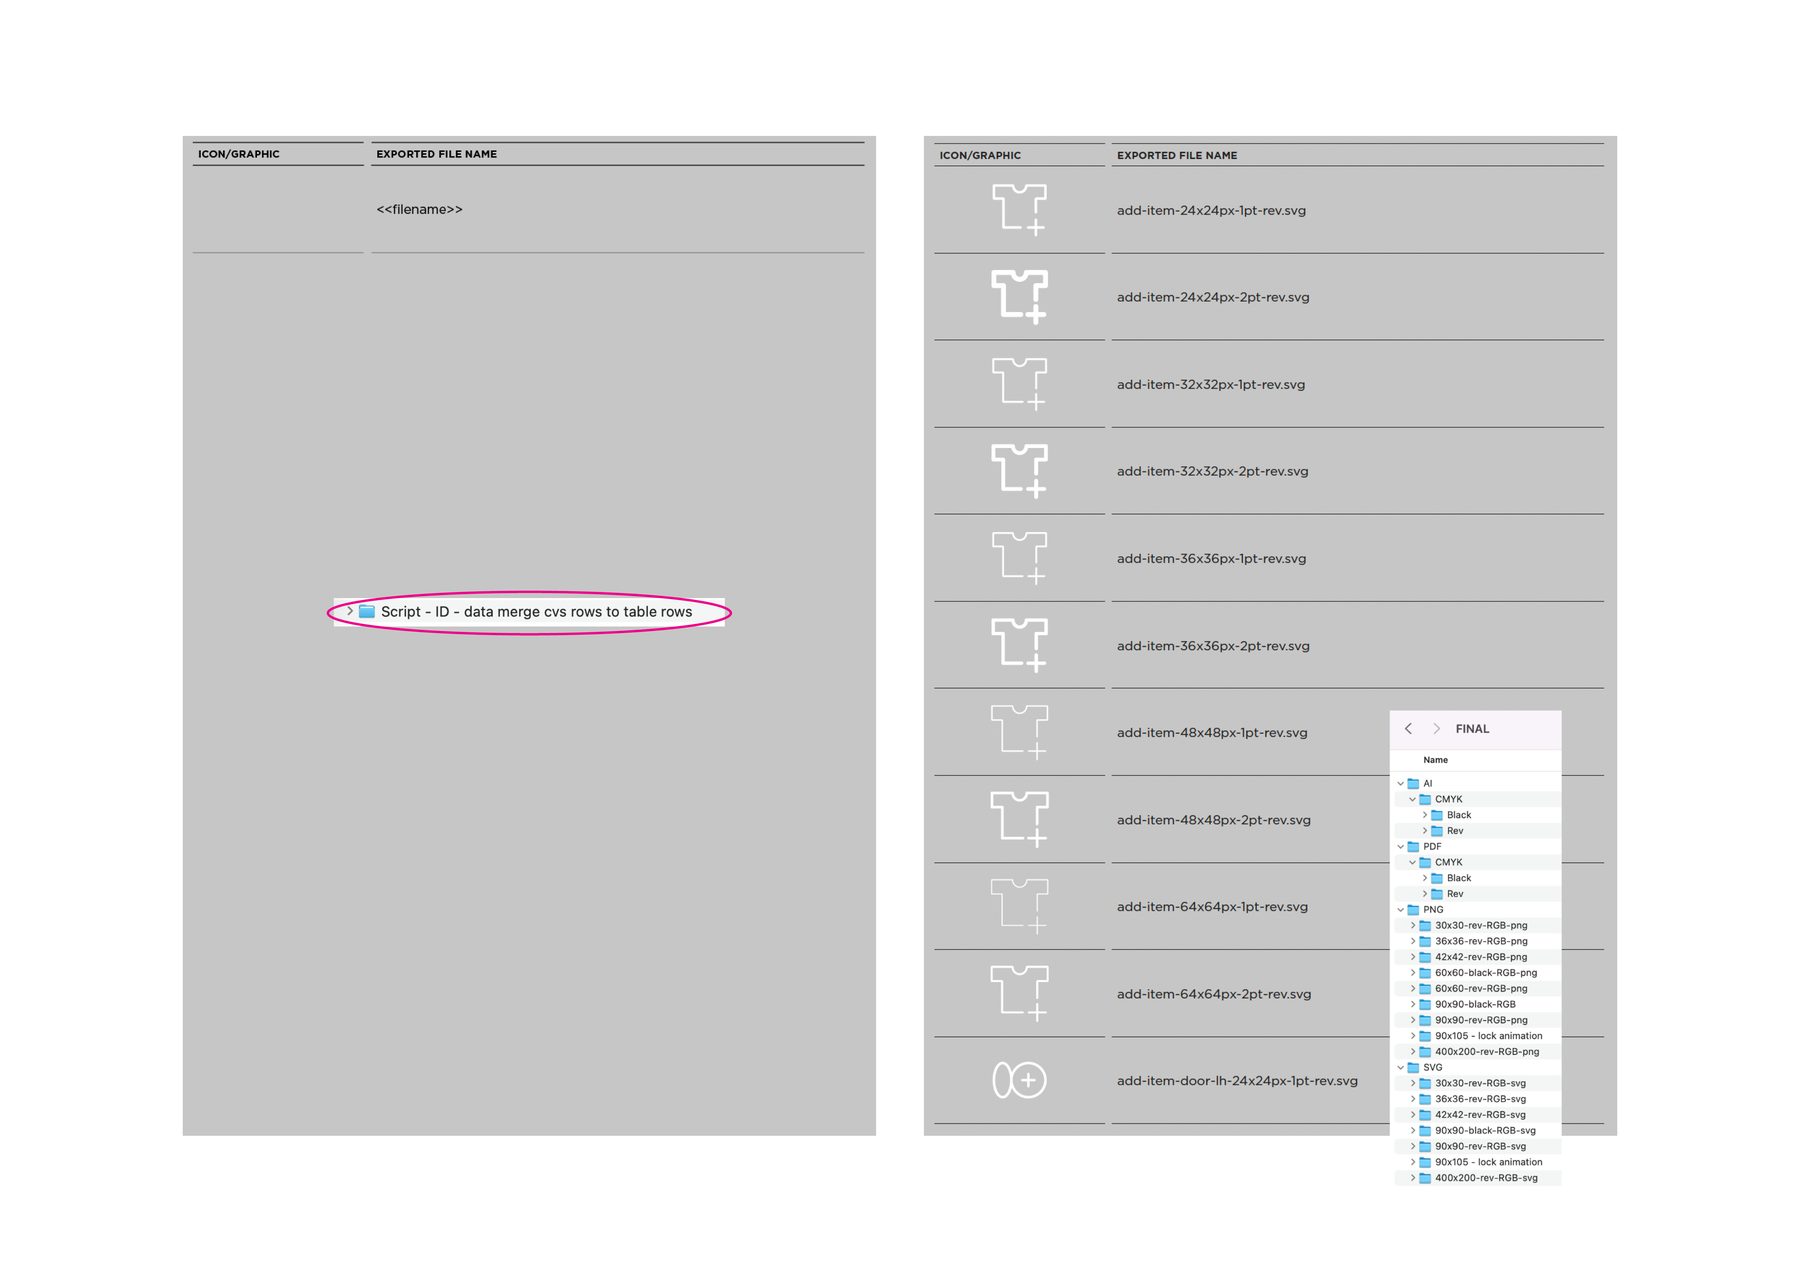
Task: Click the Script data merge folder icon
Action: coord(367,611)
